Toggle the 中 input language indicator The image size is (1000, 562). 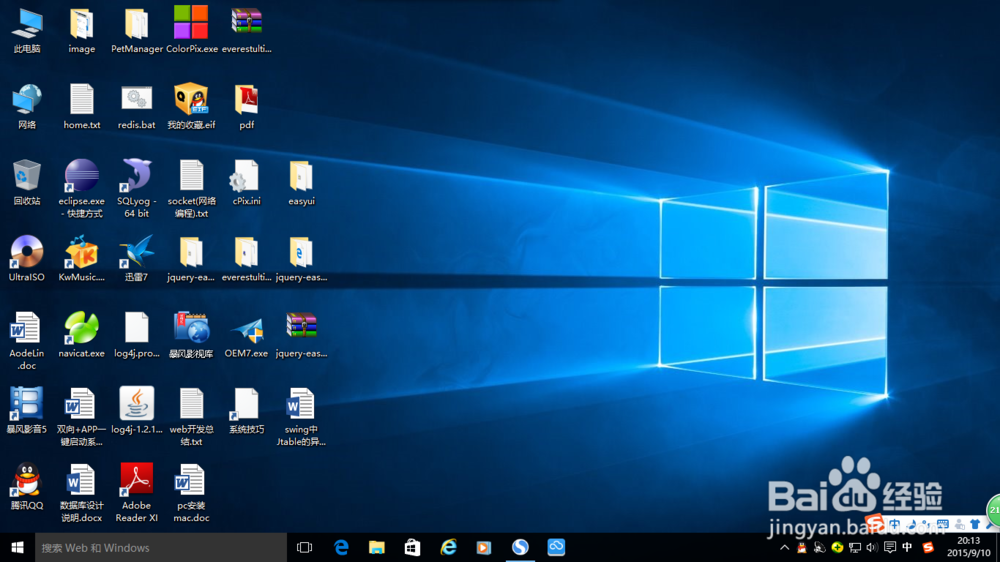tap(907, 547)
